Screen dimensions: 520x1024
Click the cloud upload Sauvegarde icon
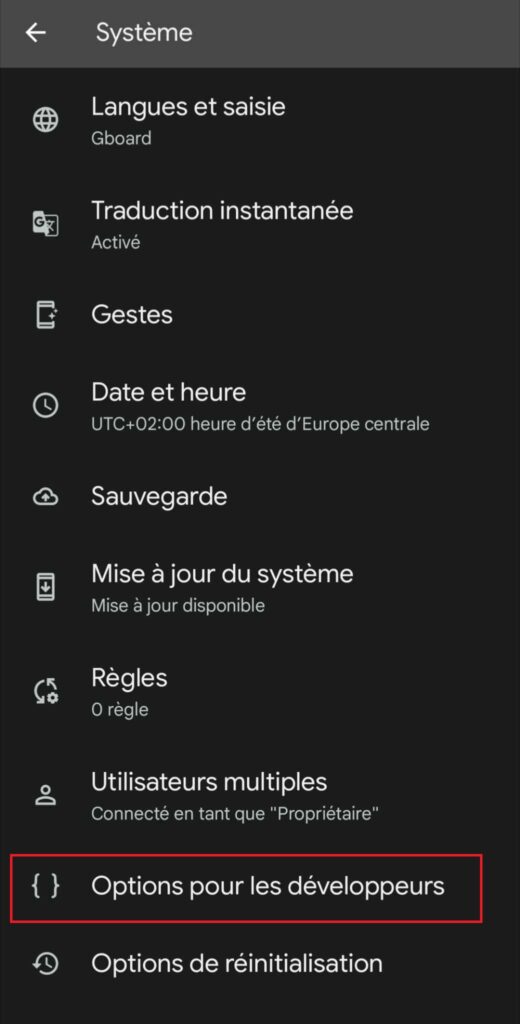(46, 497)
